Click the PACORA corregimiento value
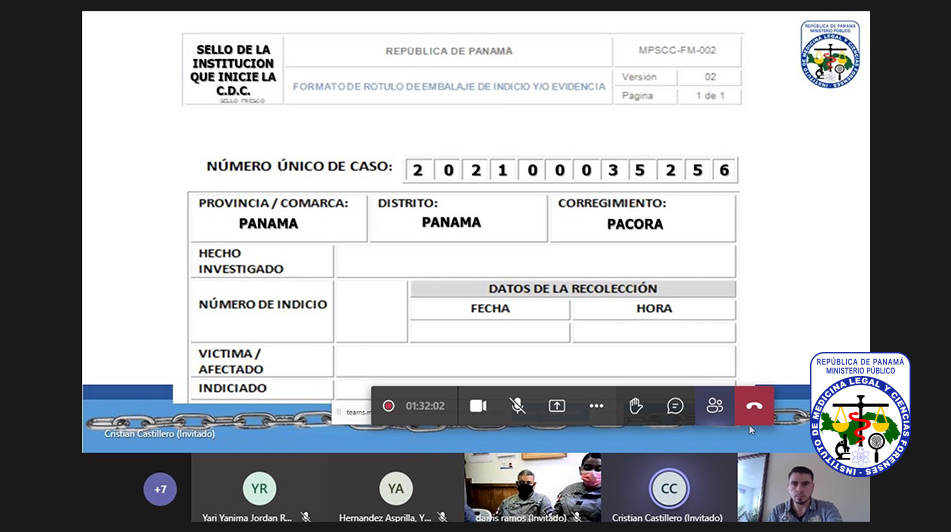The width and height of the screenshot is (951, 532). click(x=635, y=224)
